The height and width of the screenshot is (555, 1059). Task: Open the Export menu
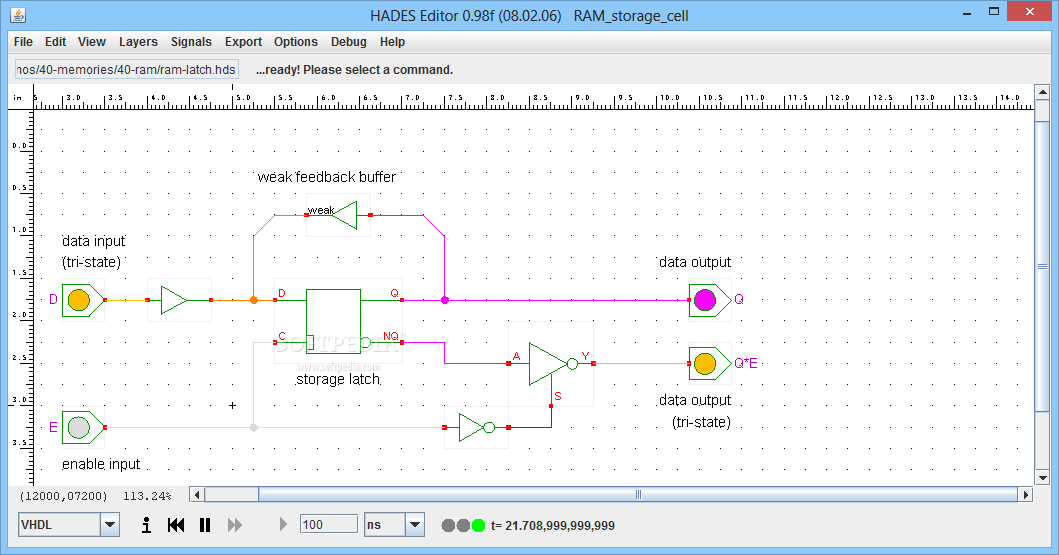243,42
